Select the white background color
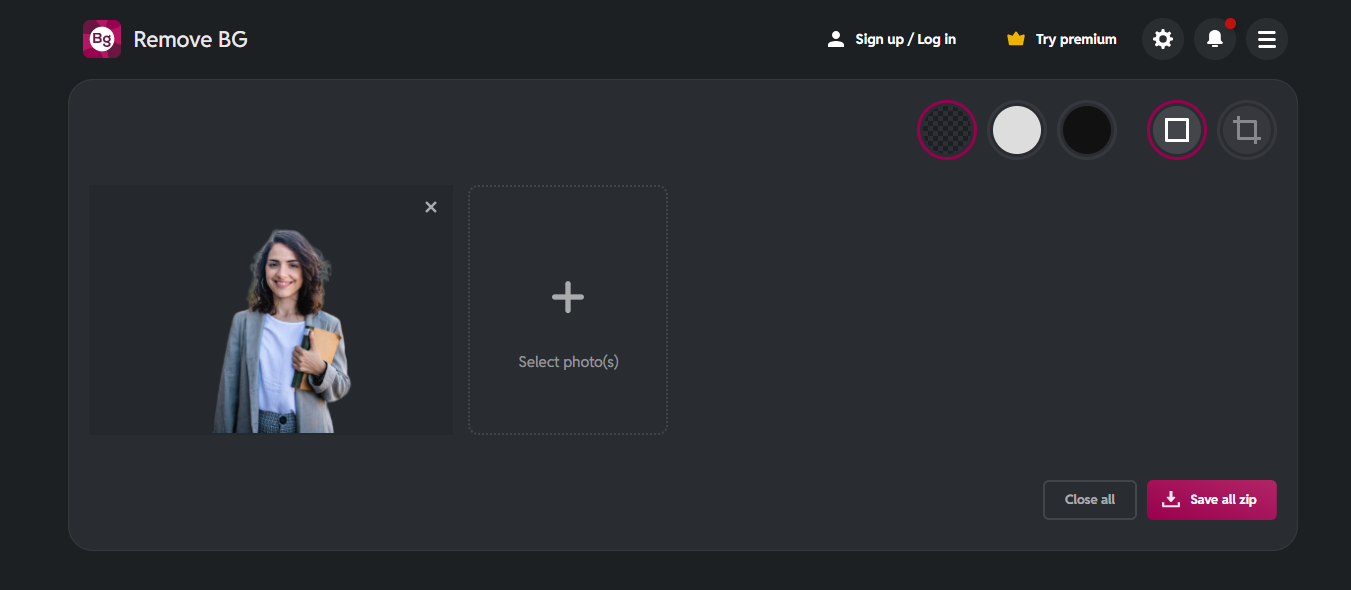This screenshot has width=1351, height=590. pyautogui.click(x=1016, y=130)
